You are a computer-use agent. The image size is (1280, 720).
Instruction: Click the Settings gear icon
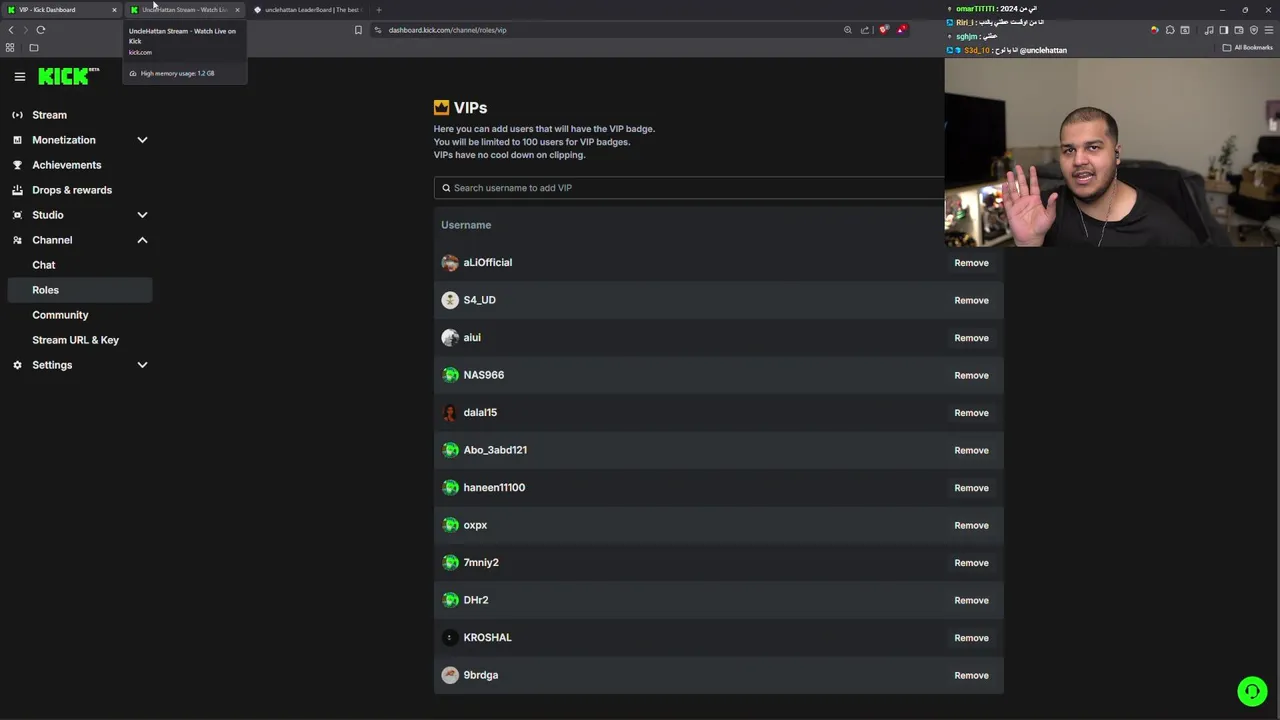click(17, 365)
